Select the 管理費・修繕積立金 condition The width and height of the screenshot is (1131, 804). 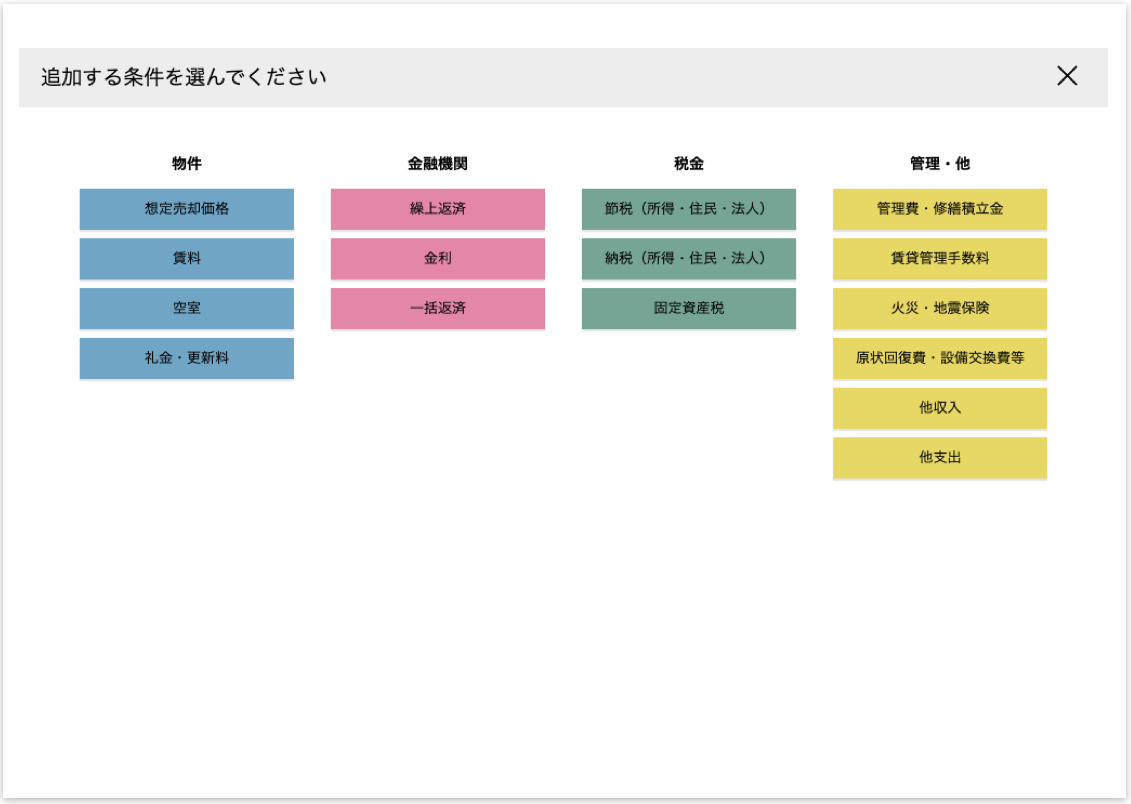point(940,209)
